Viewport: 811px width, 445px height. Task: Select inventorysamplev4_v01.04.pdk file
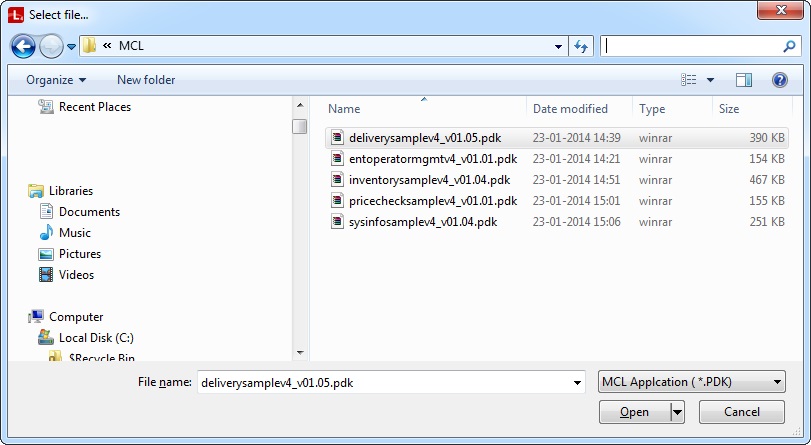tap(429, 180)
